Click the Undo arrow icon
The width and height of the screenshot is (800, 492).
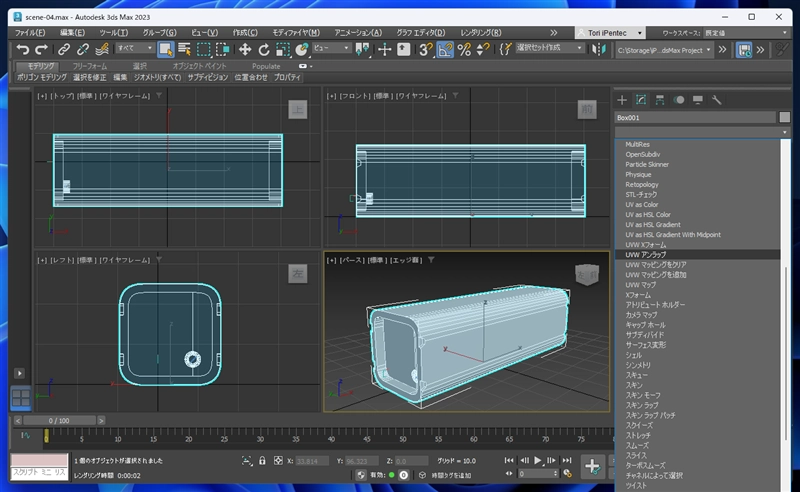coord(22,48)
